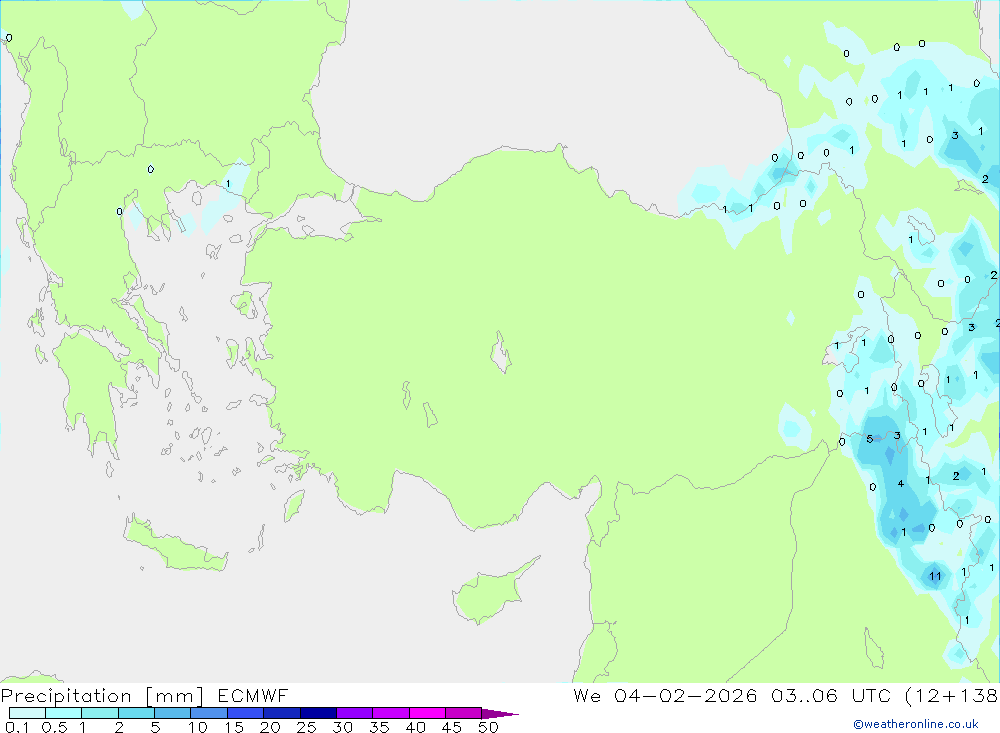
Task: Click the 0.1–0.5 mm legend color swatch
Action: [x=27, y=713]
